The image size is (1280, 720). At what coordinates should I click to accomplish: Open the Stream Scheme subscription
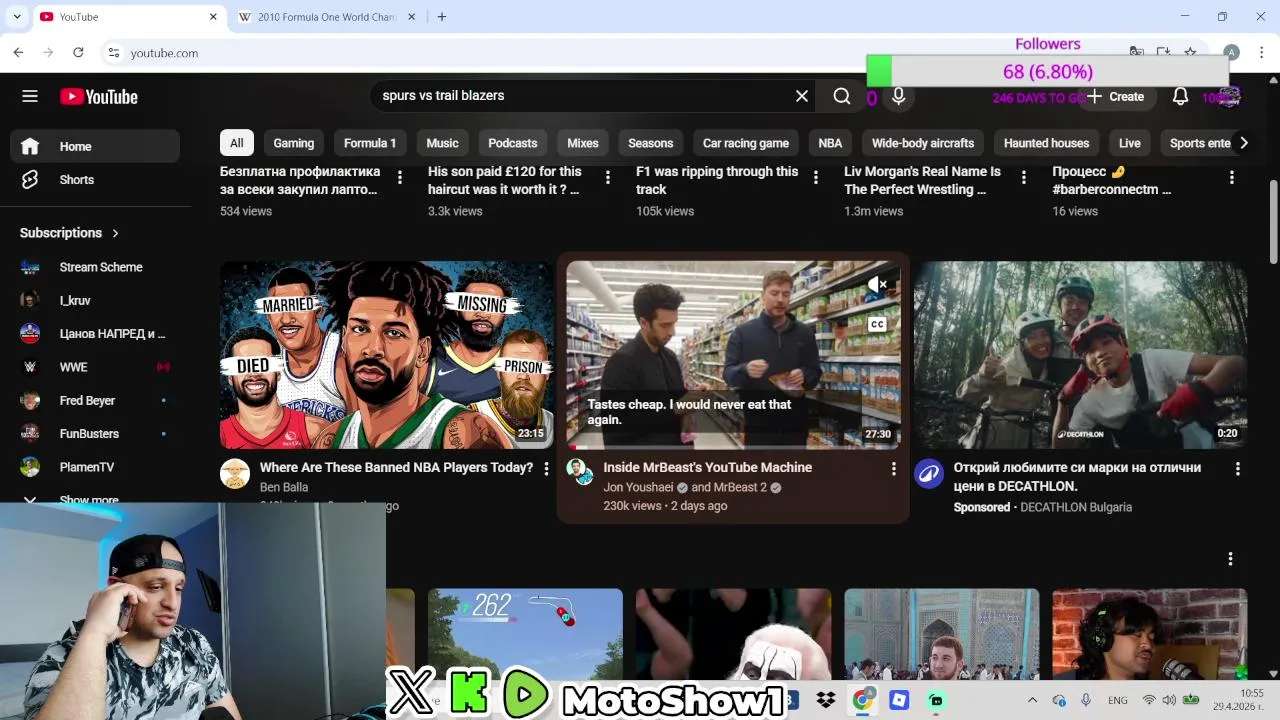(x=95, y=267)
